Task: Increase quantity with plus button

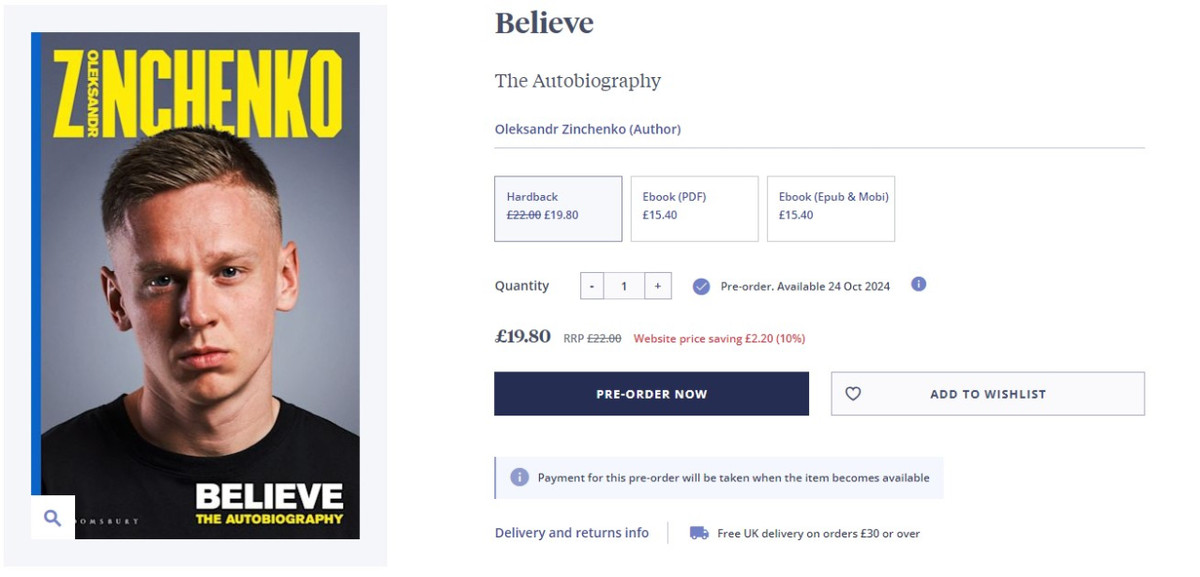Action: tap(657, 286)
